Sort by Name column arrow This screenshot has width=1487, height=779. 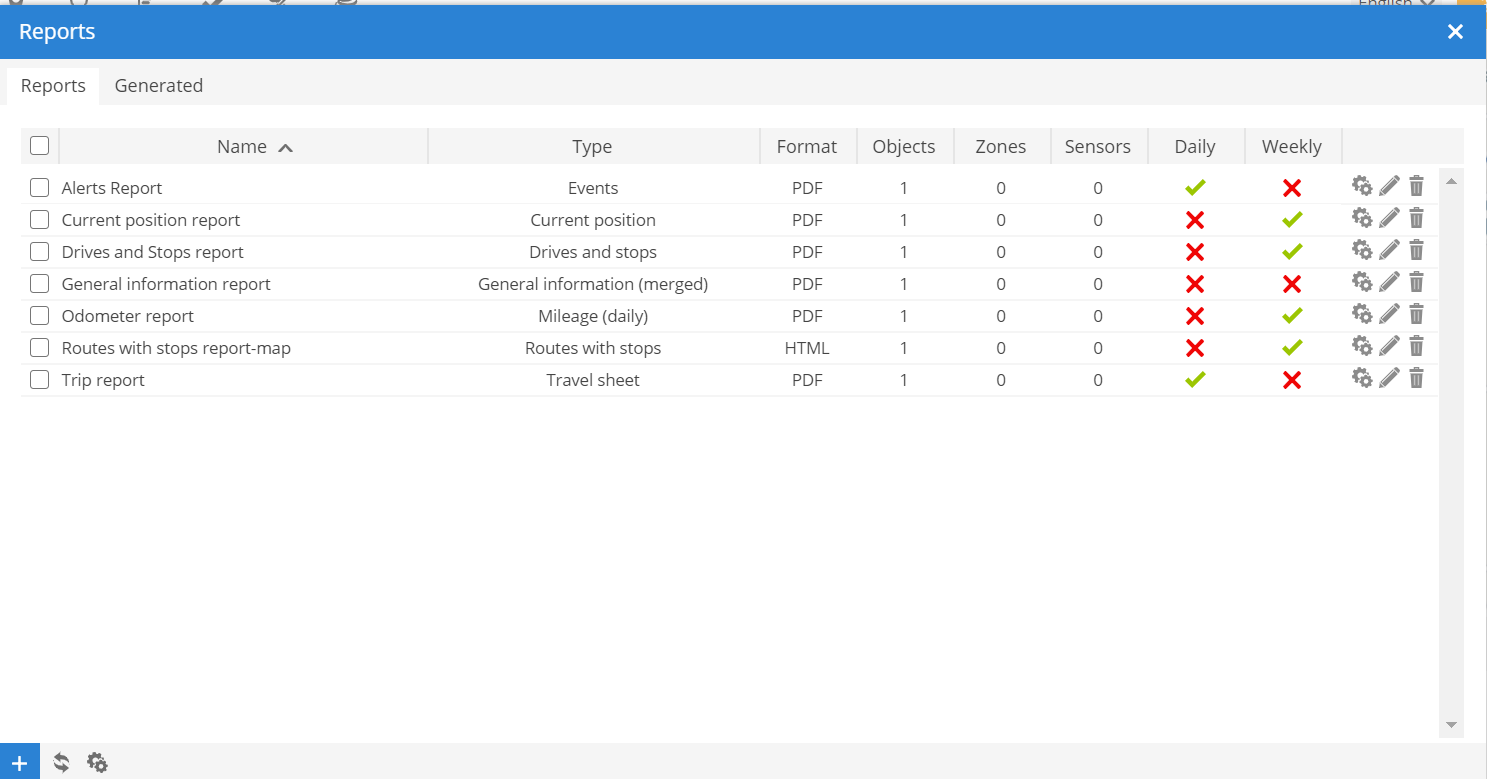click(285, 147)
